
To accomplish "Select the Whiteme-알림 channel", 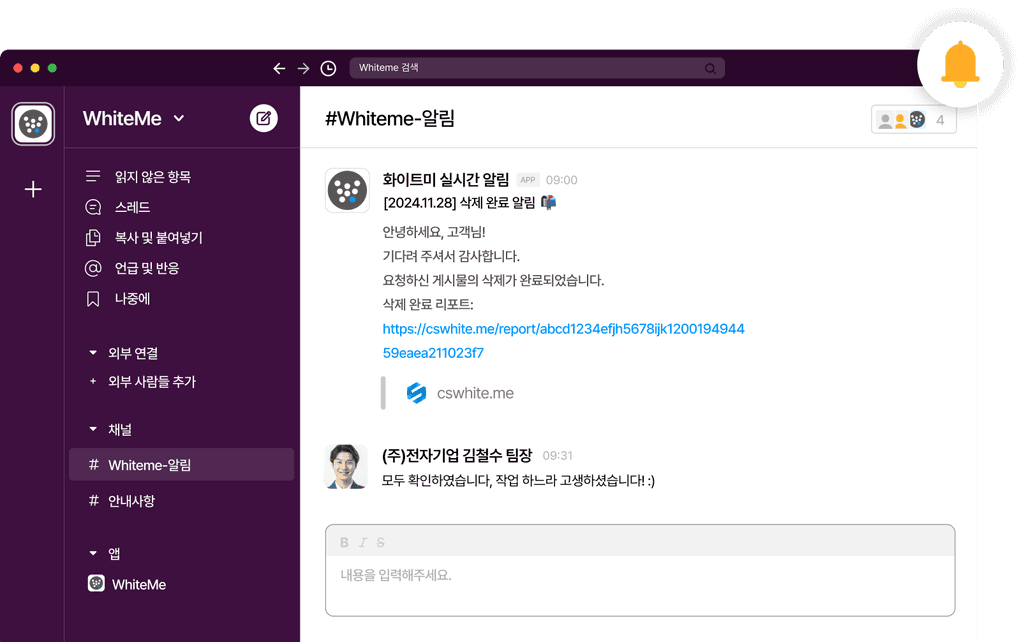I will tap(182, 464).
